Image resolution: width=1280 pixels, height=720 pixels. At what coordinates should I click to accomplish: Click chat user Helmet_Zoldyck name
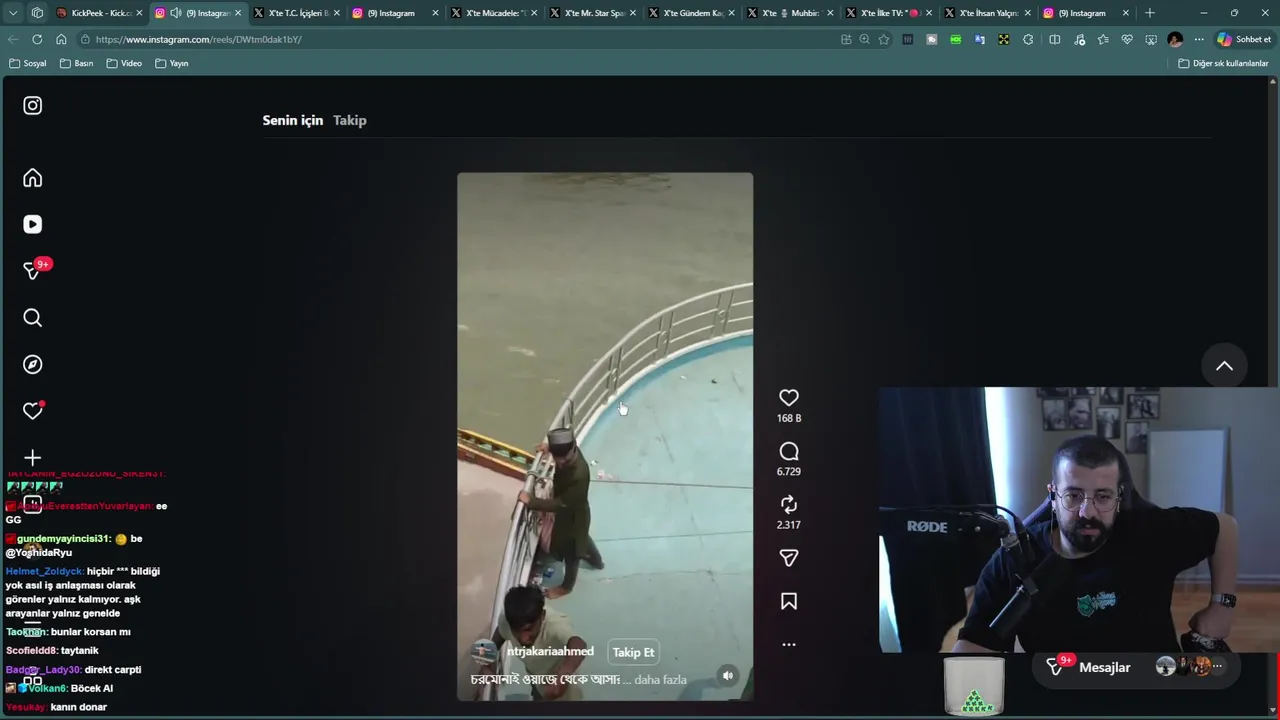(x=45, y=571)
